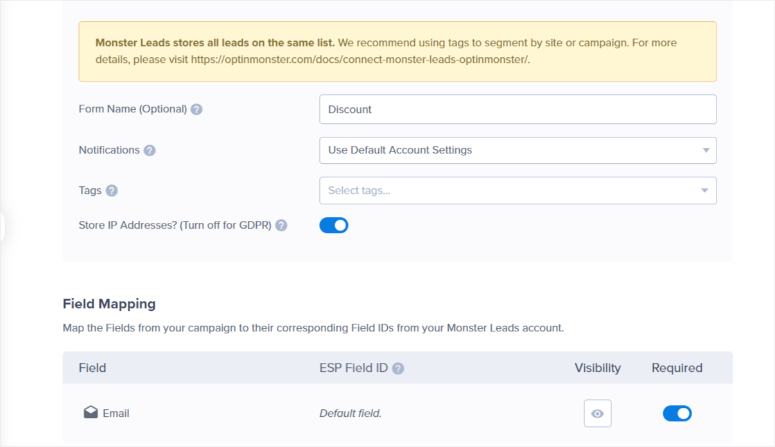Open the Use Default Account Settings dropdown
This screenshot has width=775, height=447.
(517, 150)
